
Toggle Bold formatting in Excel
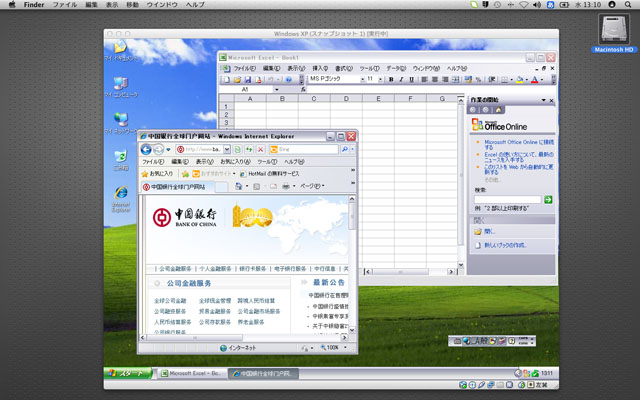pyautogui.click(x=391, y=80)
